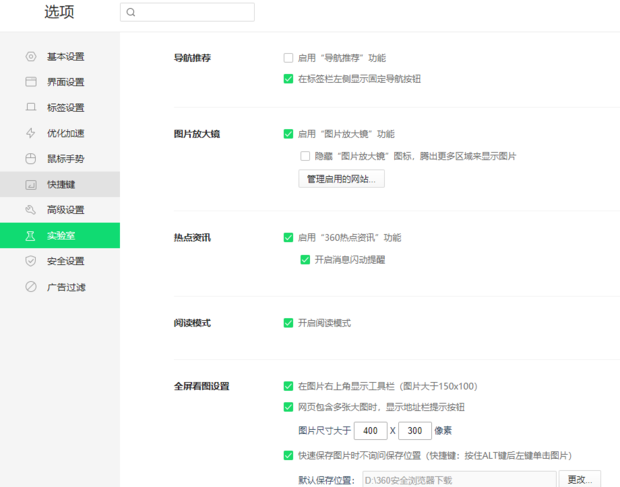Click the 实验室 flask icon
The height and width of the screenshot is (487, 620).
[x=31, y=236]
